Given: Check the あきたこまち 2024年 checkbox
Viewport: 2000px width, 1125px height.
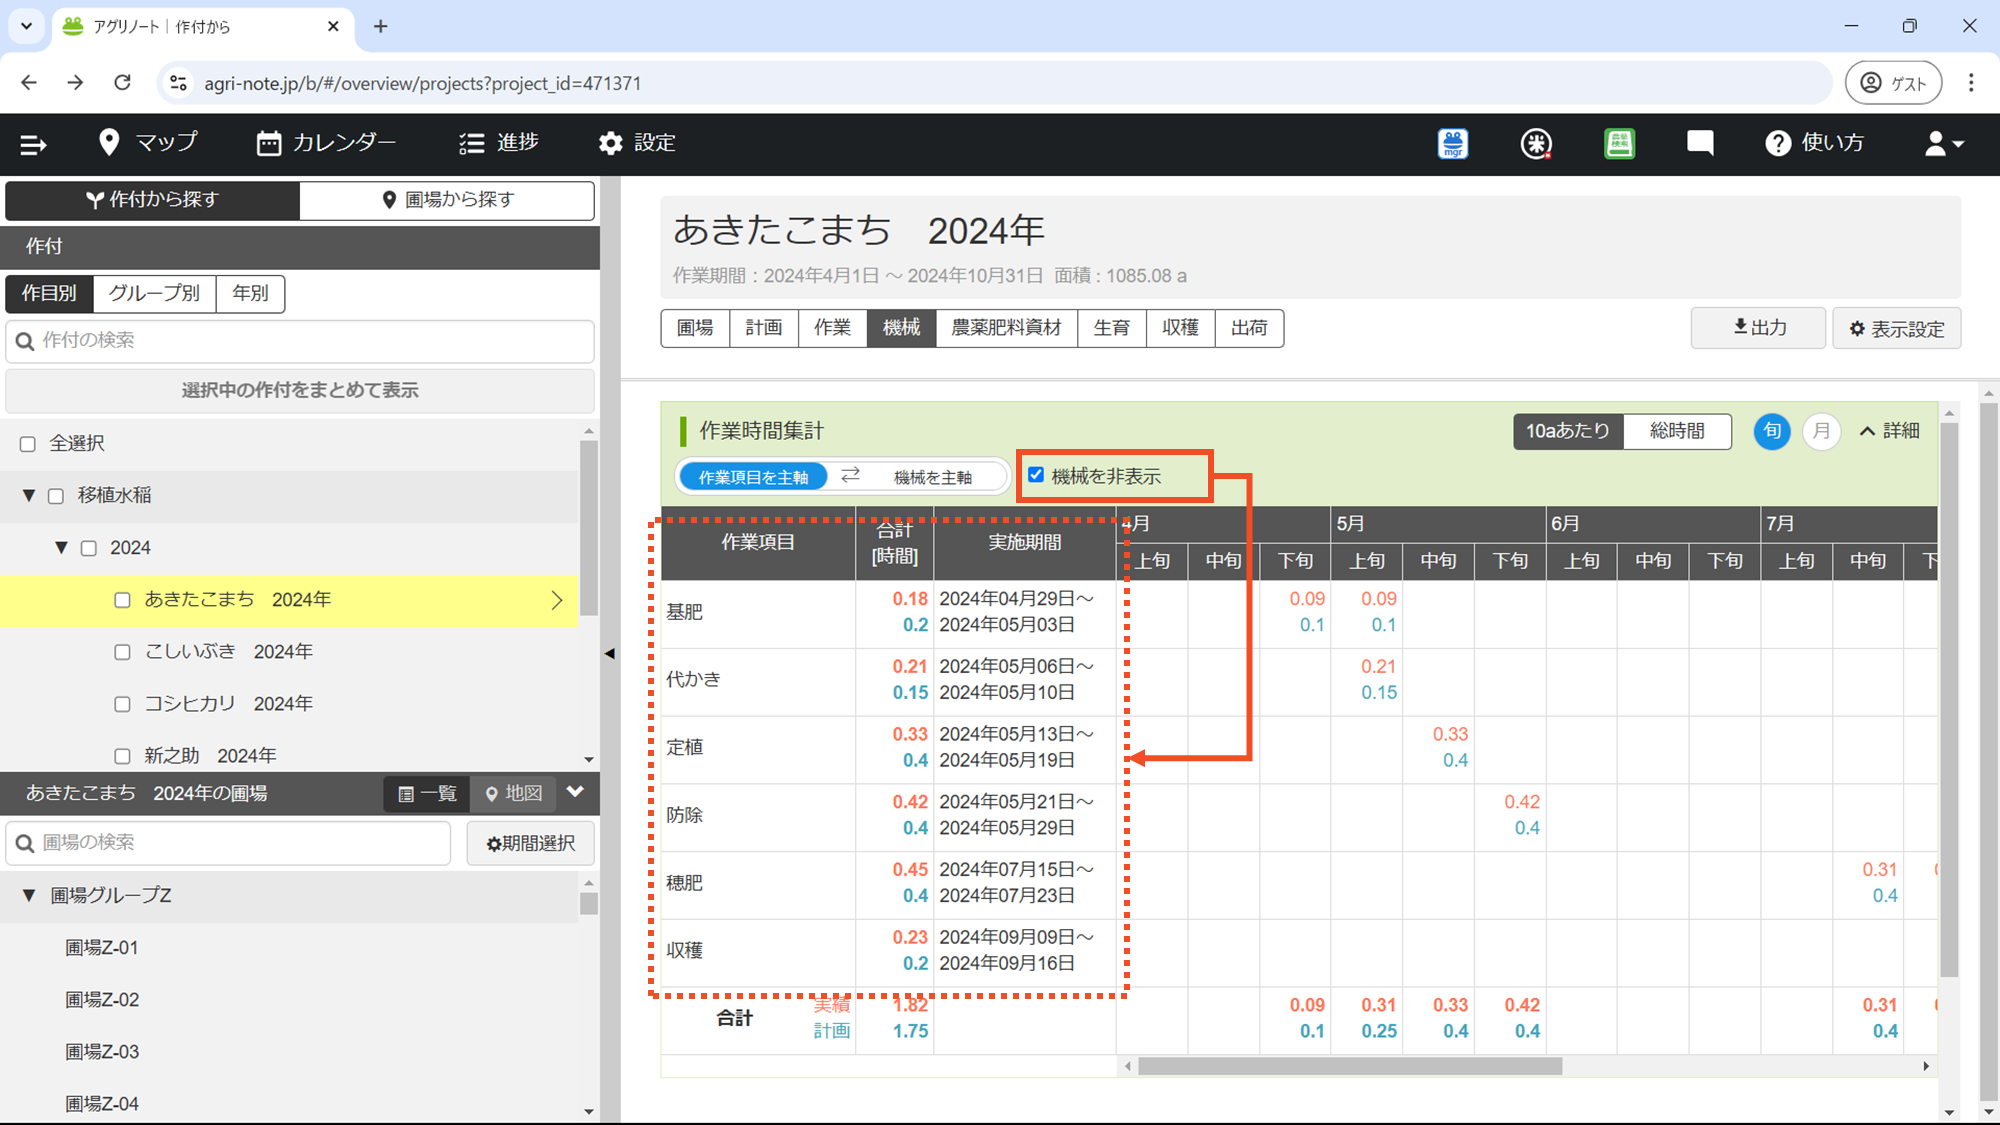Looking at the screenshot, I should coord(122,600).
